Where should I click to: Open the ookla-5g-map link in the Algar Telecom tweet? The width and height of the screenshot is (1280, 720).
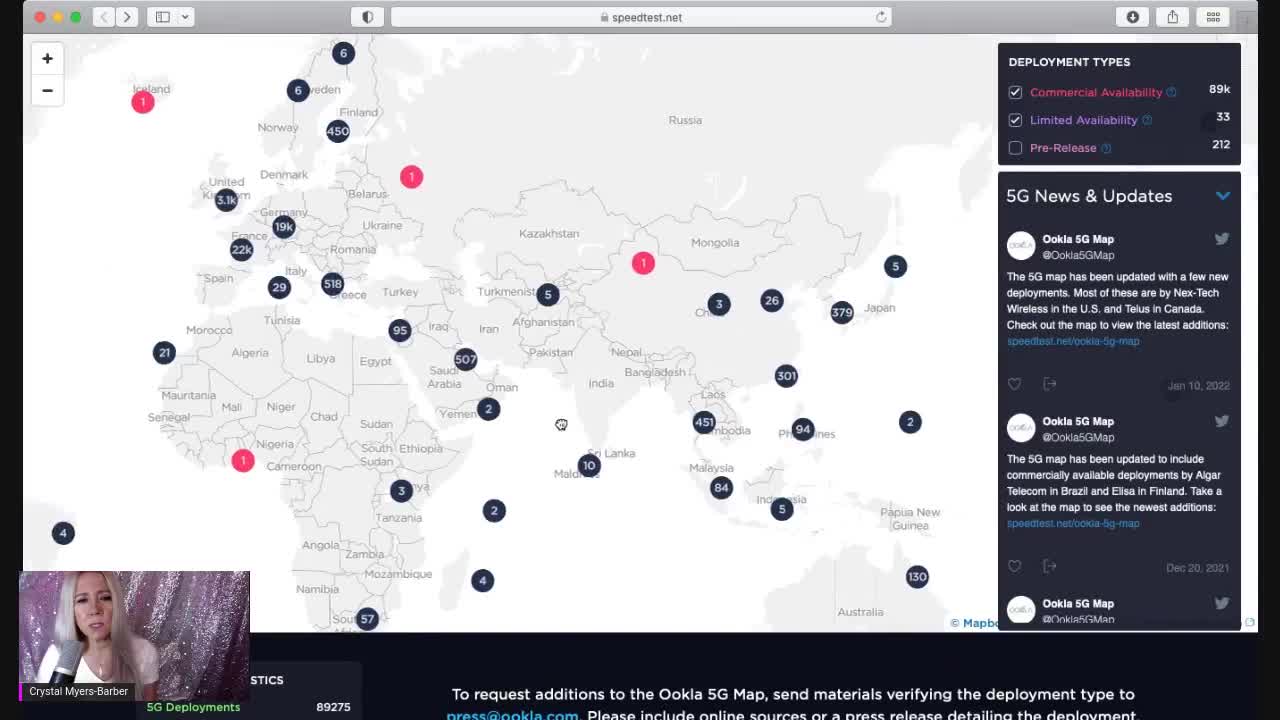(1073, 523)
